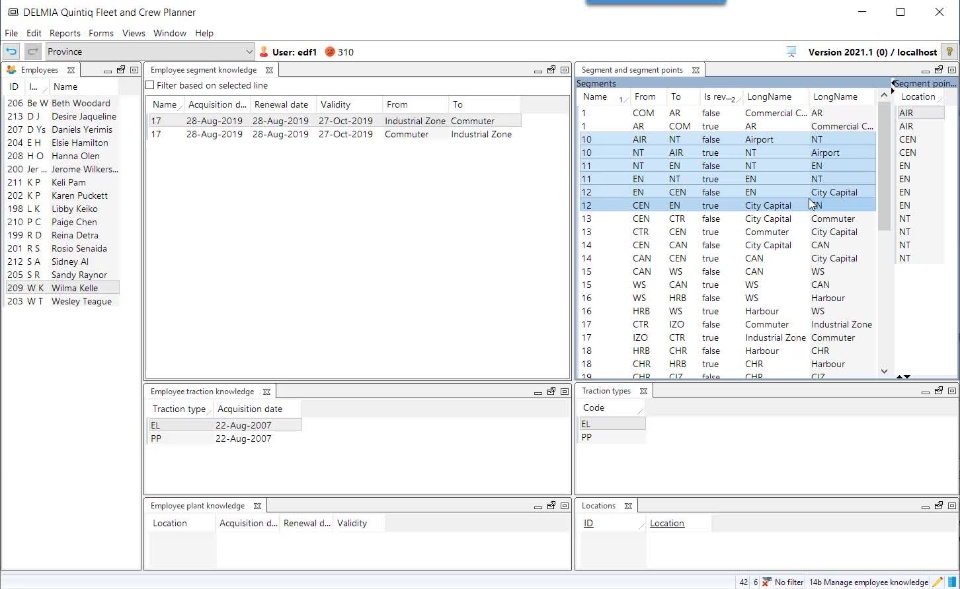Open the Views menu

click(x=133, y=33)
